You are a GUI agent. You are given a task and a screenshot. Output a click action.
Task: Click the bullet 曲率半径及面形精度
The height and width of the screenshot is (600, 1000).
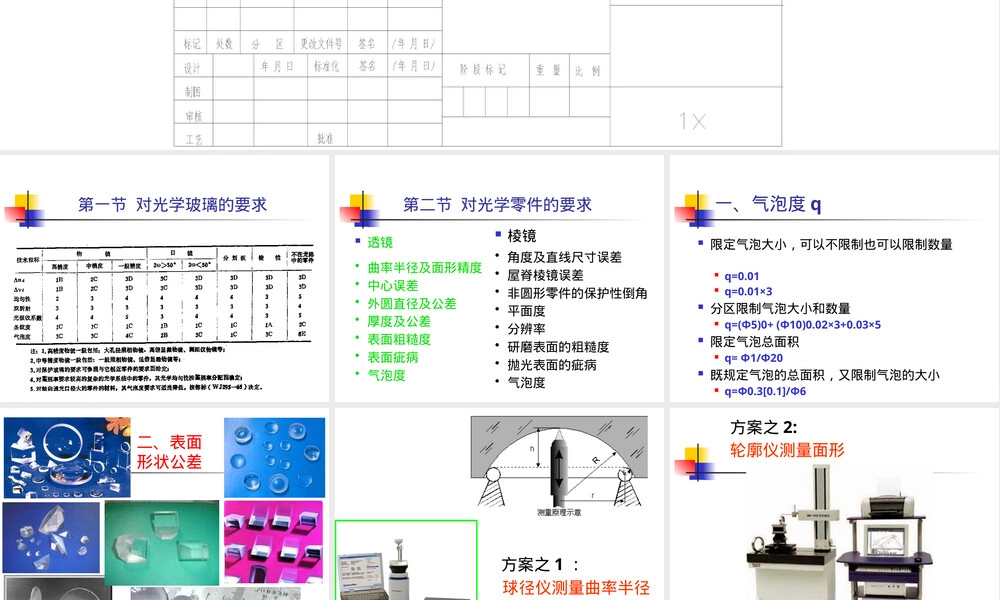point(425,268)
